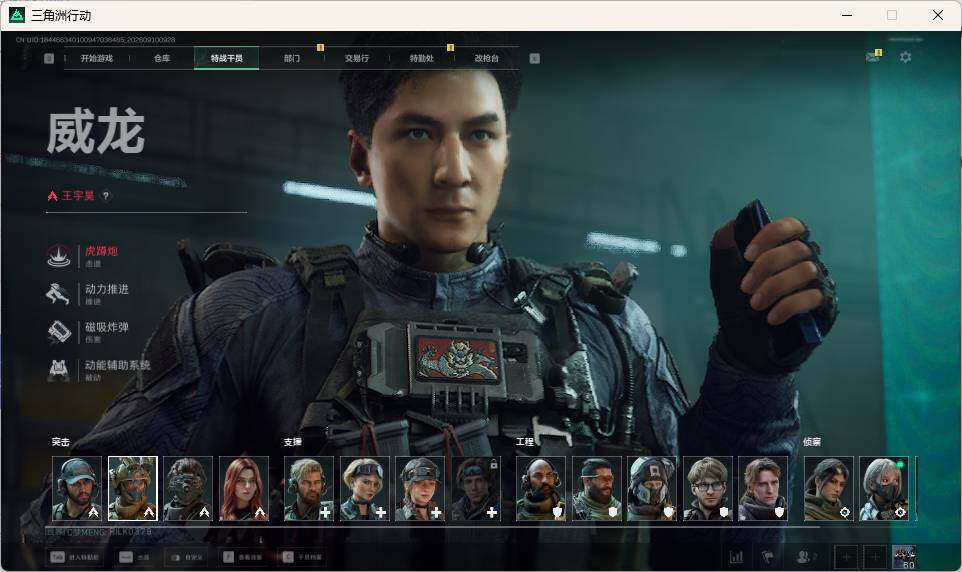Open the 特勤处 tab
Screen dimensions: 962x572
click(421, 58)
